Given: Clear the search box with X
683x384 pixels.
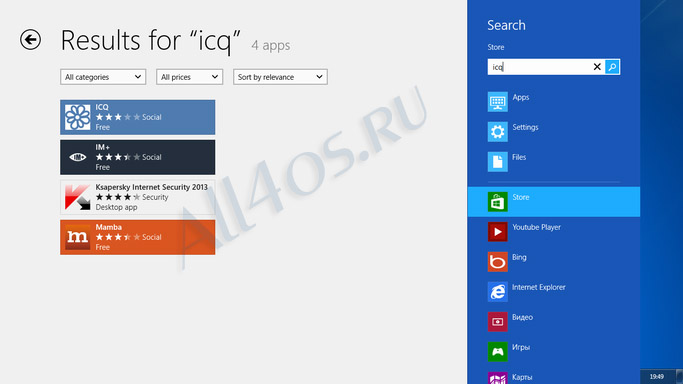Looking at the screenshot, I should 597,67.
